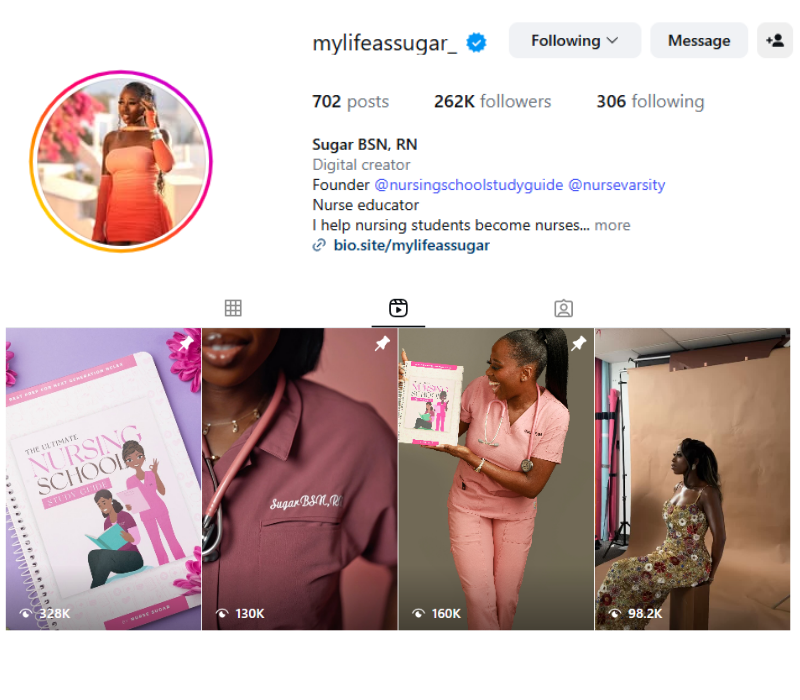Click the eye views icon showing 130K
Image resolution: width=800 pixels, height=700 pixels.
click(x=222, y=613)
